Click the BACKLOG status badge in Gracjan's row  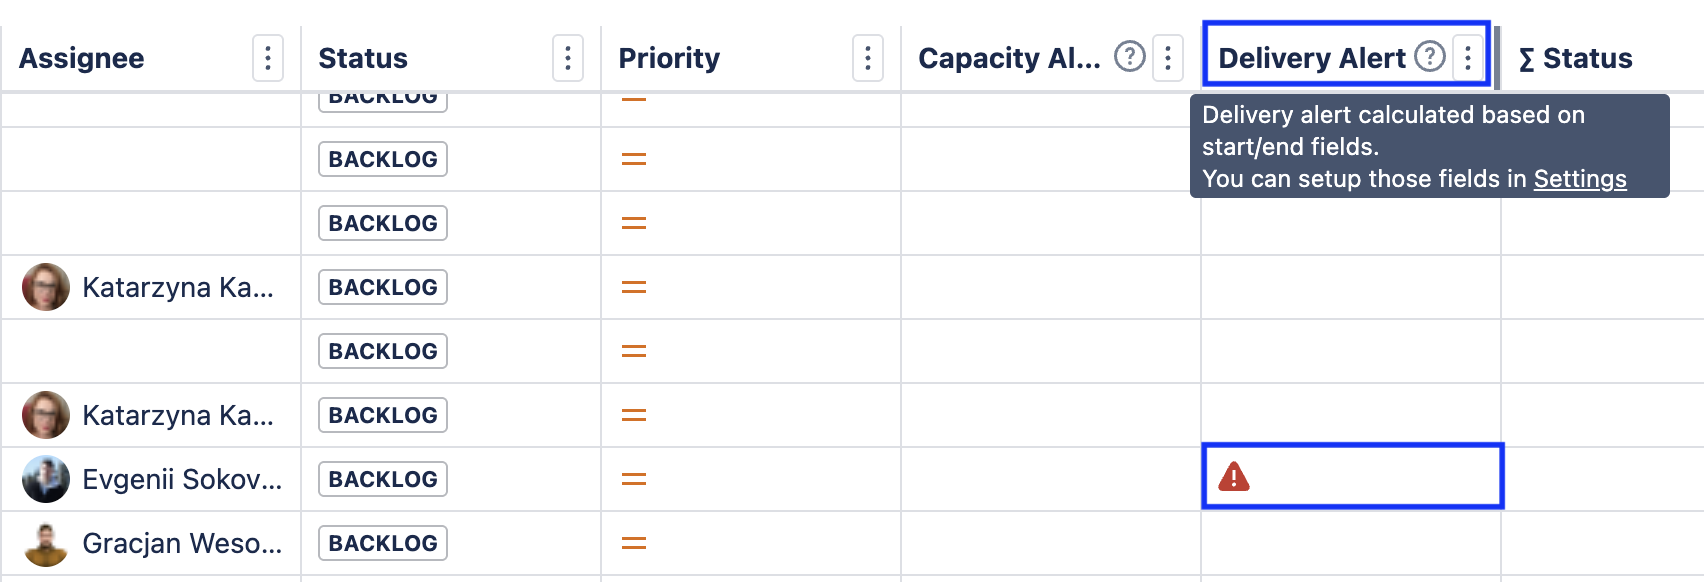coord(383,543)
